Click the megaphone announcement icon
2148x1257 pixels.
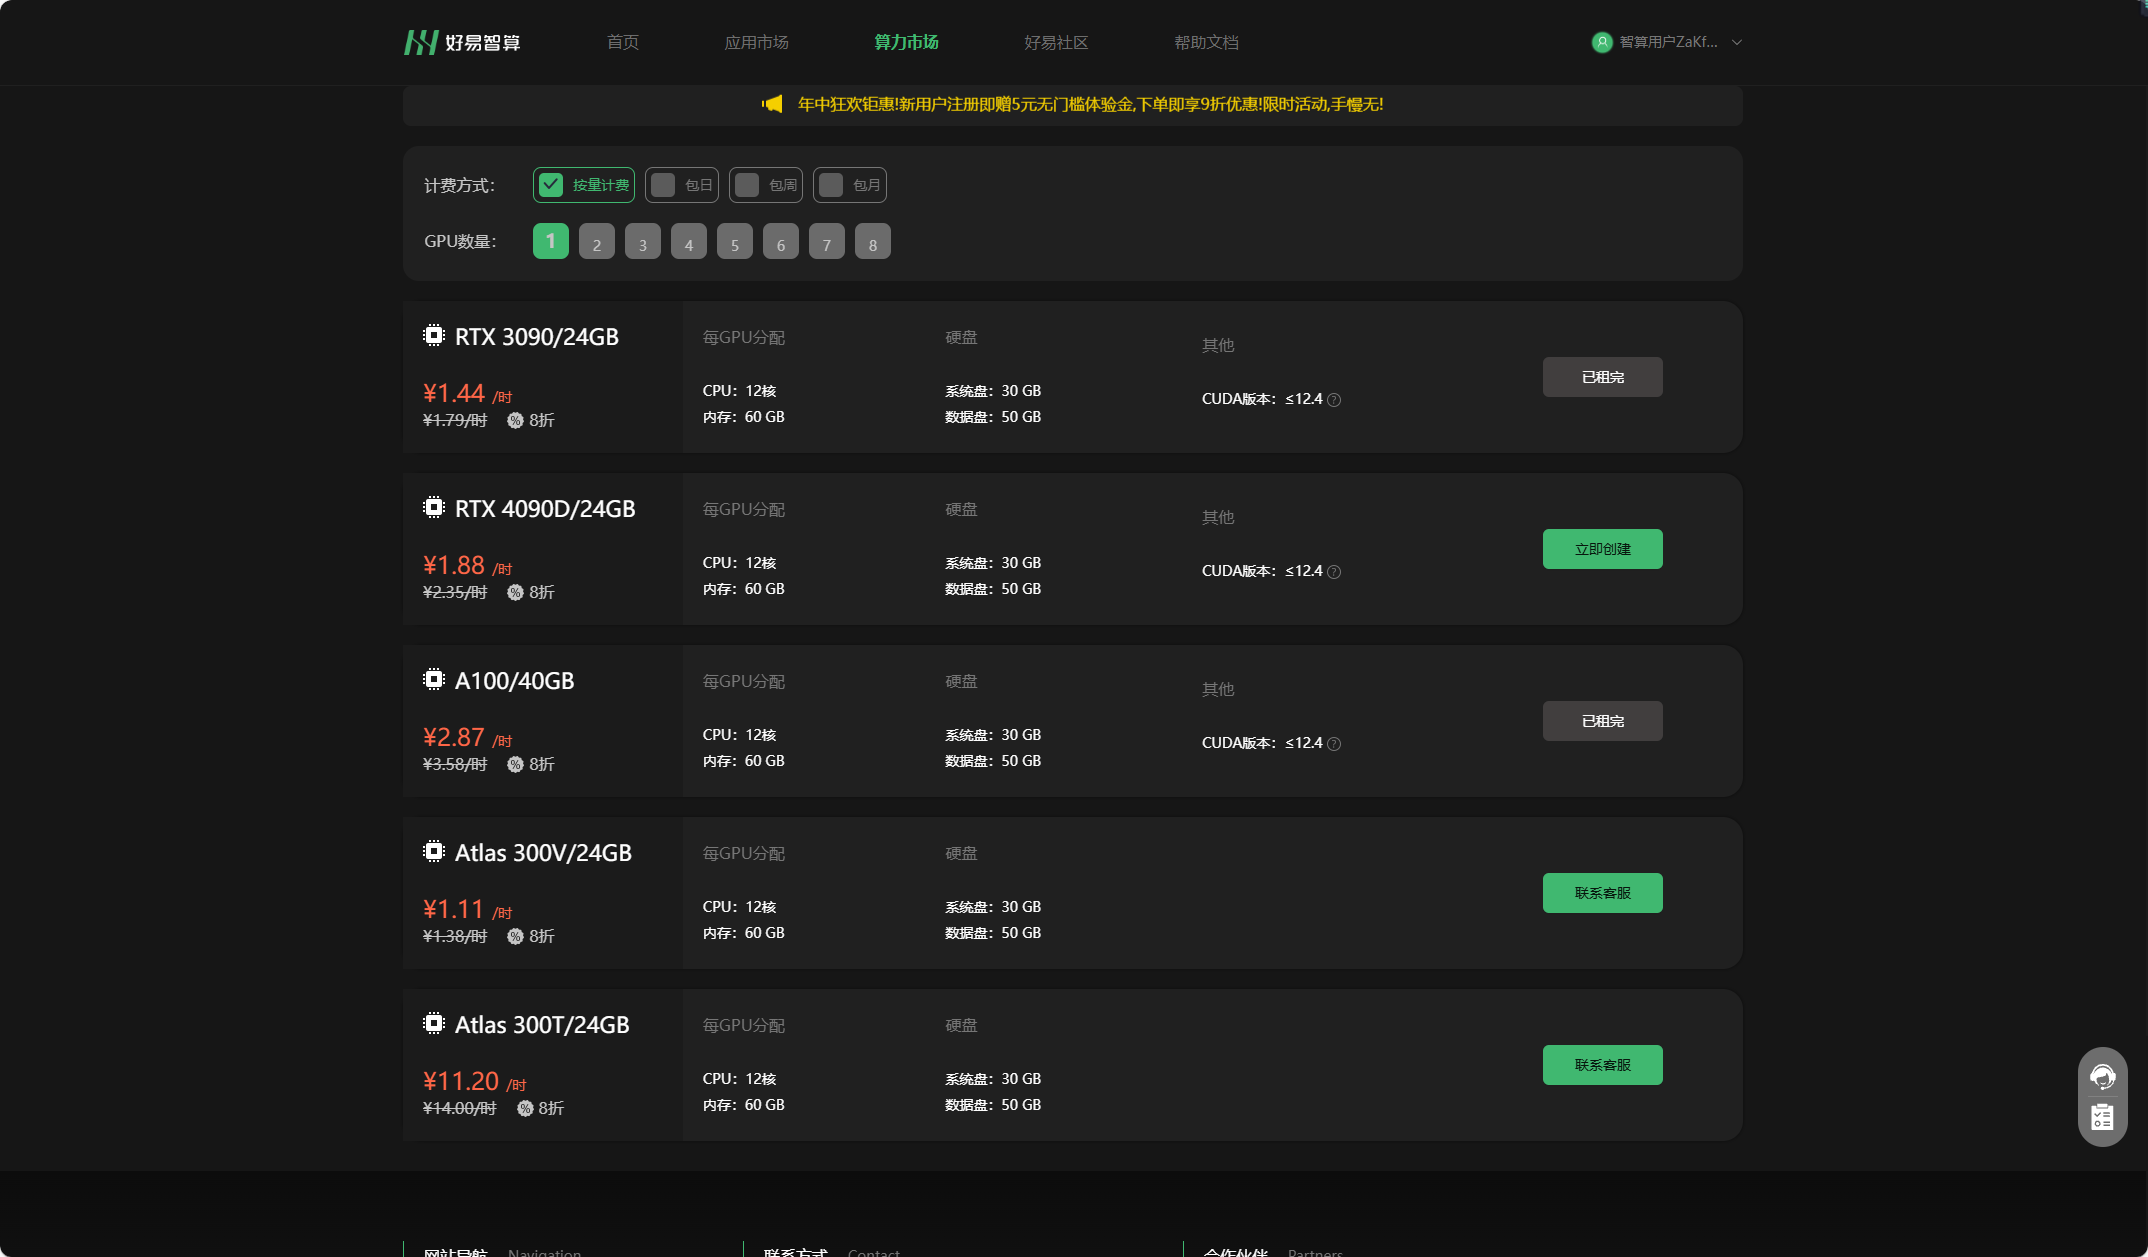(x=772, y=104)
